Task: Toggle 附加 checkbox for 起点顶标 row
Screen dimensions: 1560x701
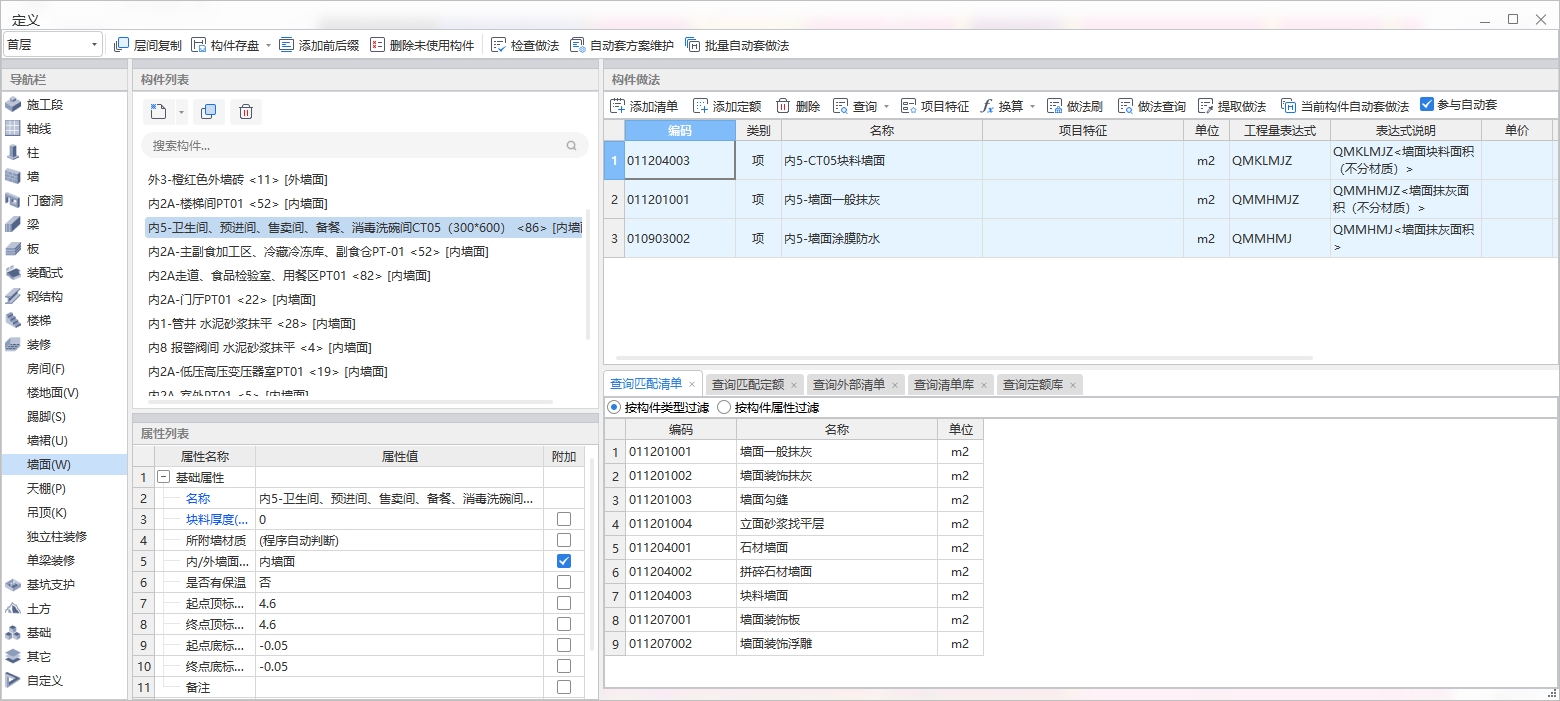Action: tap(564, 603)
